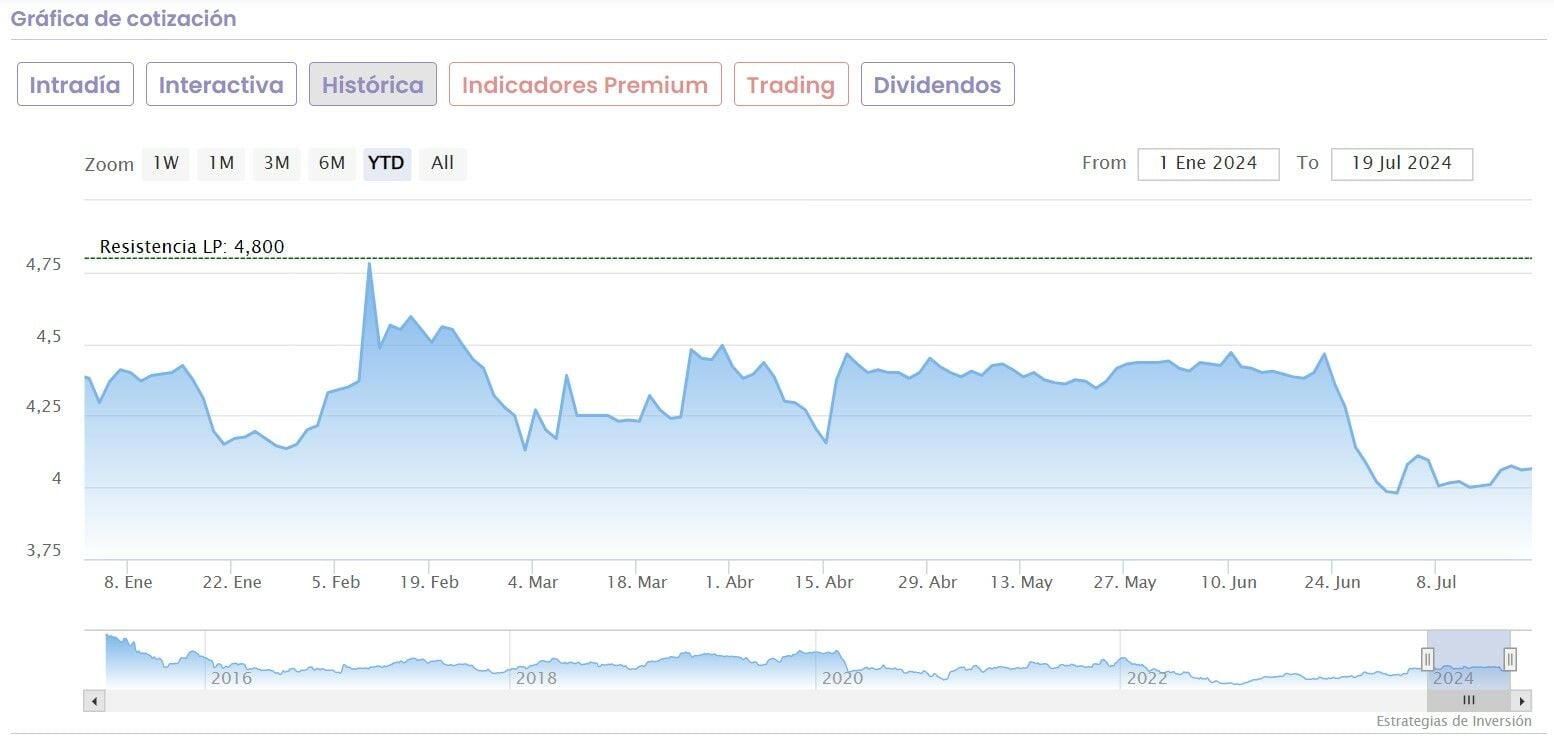Viewport: 1554px width, 755px height.
Task: Click the From date field
Action: [x=1208, y=164]
